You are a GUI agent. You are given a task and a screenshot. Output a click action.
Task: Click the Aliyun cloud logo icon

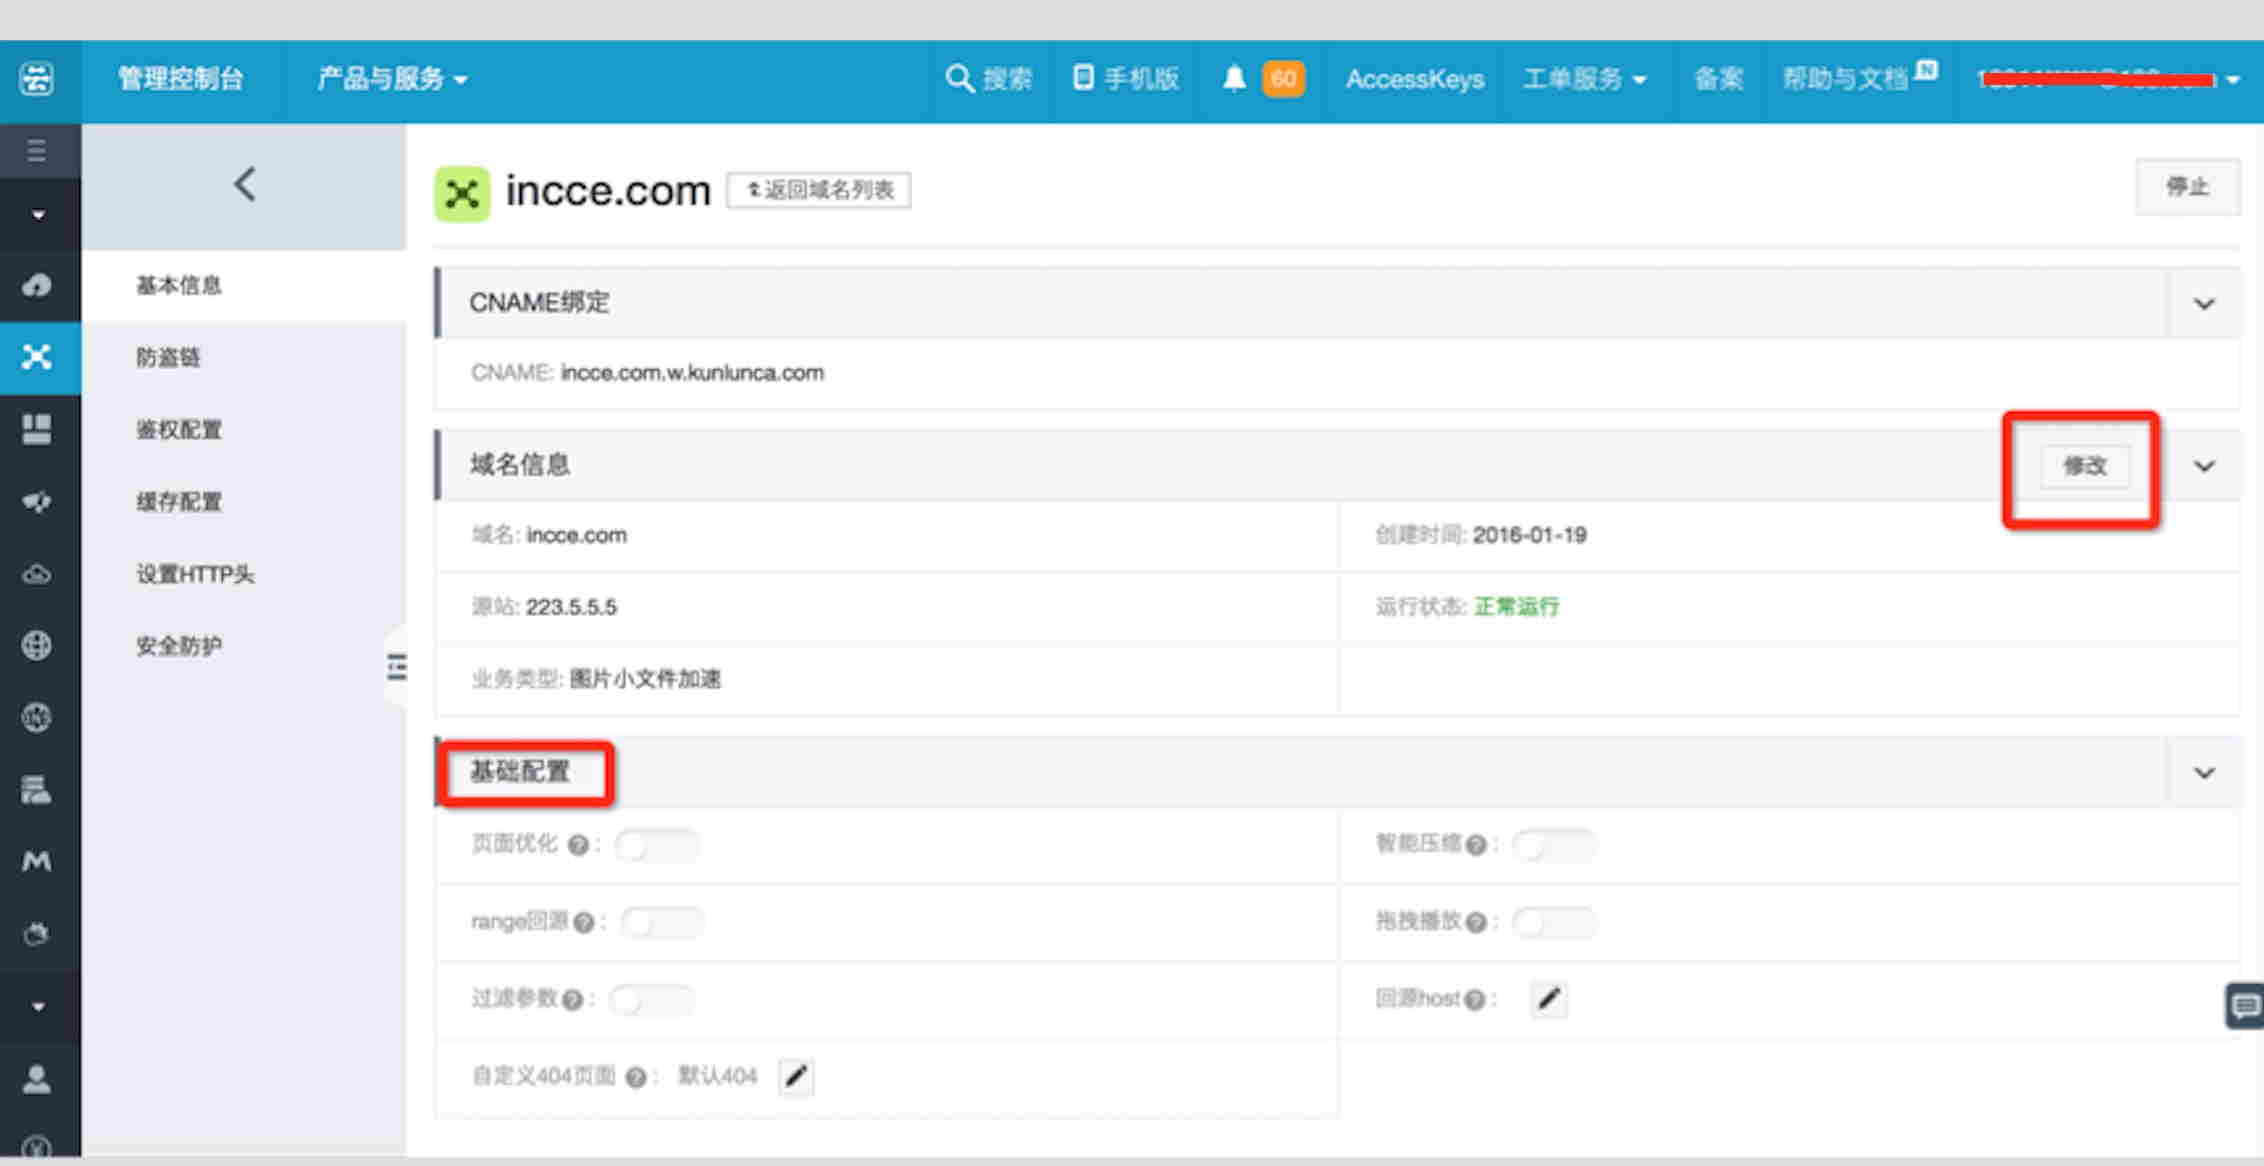coord(37,79)
